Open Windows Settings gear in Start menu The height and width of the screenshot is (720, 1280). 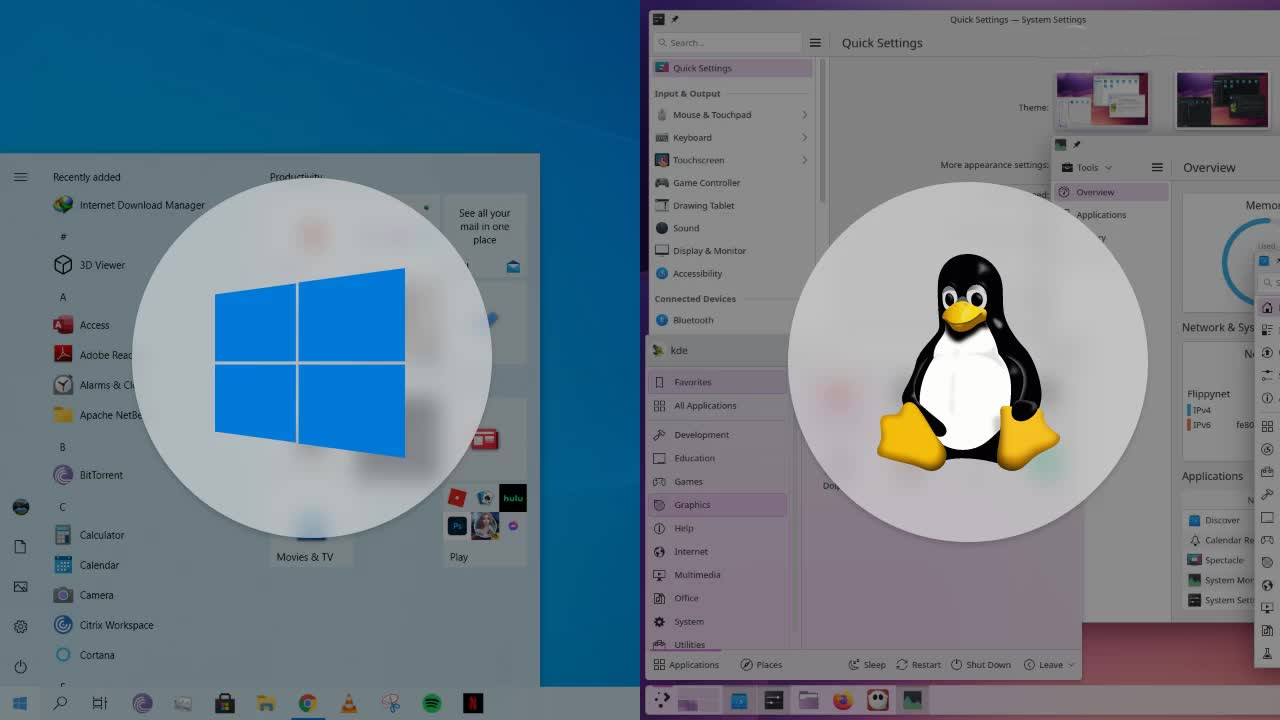coord(20,627)
